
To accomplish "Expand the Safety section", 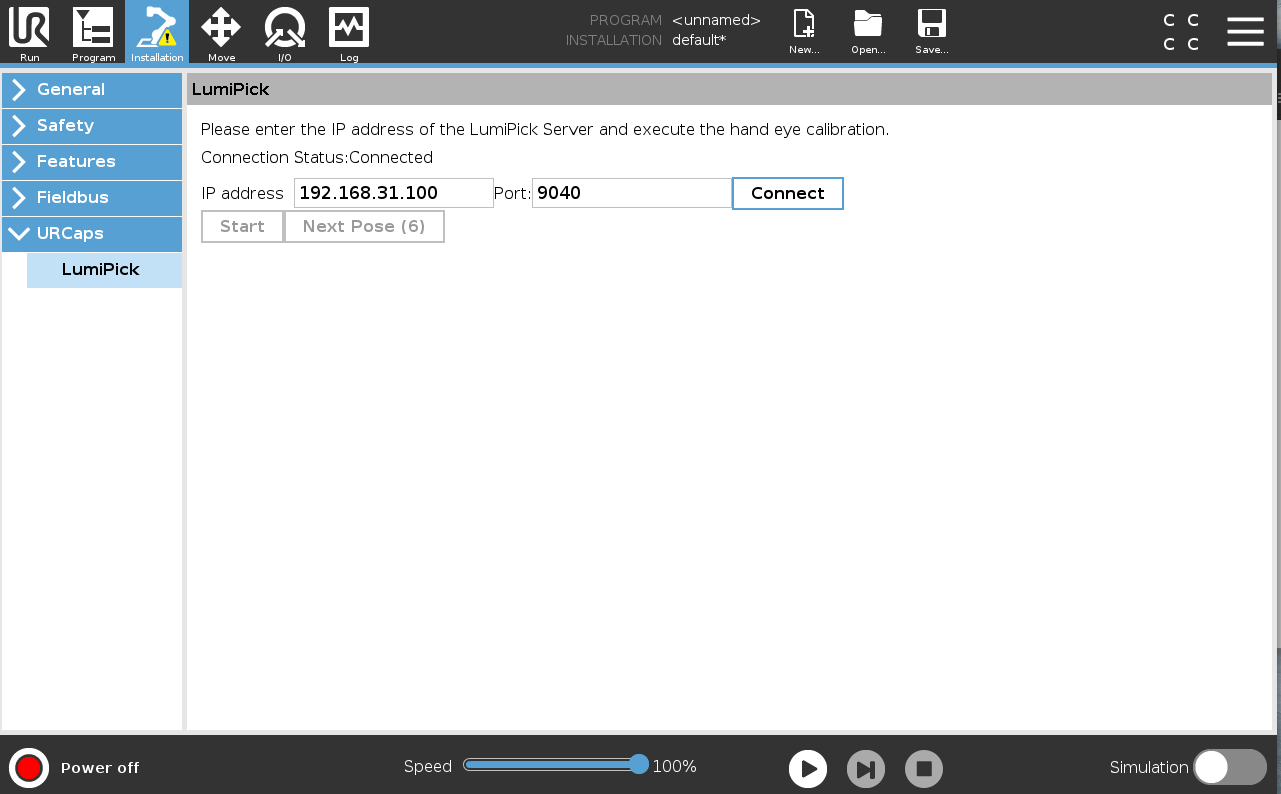I will pos(92,126).
